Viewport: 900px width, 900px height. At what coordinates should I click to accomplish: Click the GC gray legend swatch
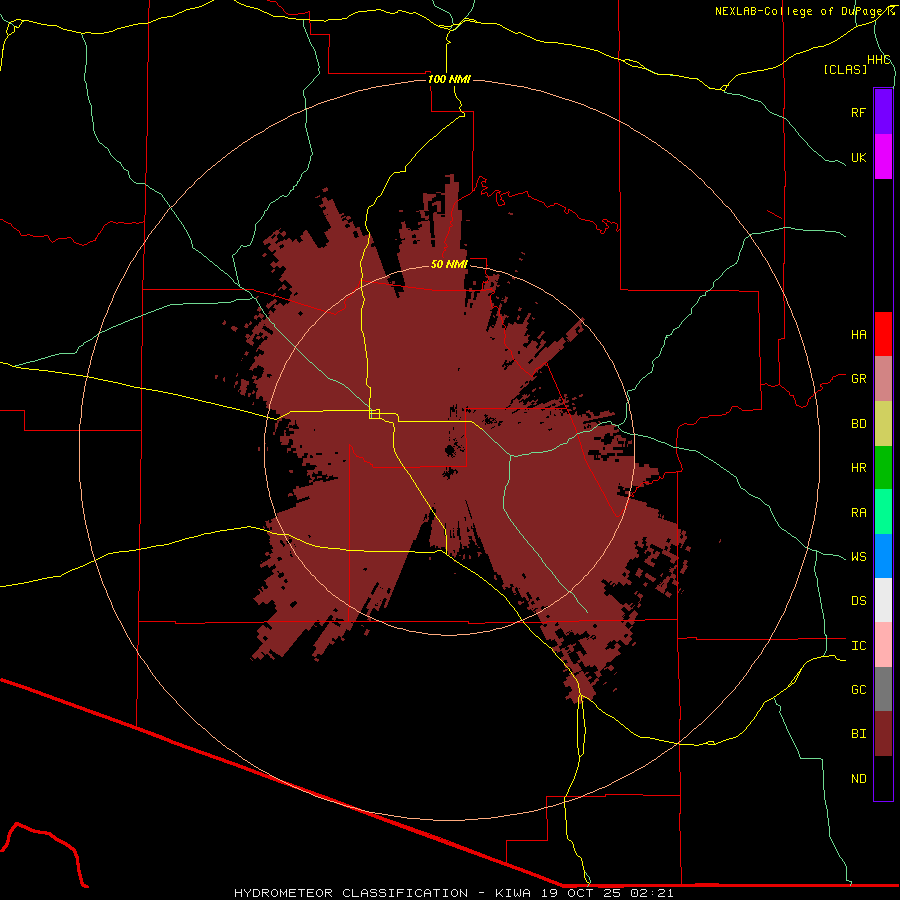(883, 689)
